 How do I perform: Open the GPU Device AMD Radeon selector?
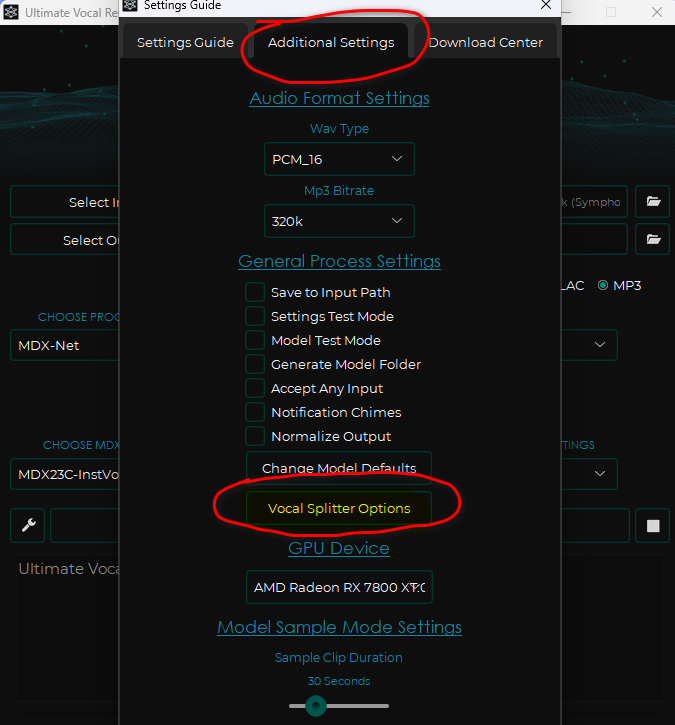pyautogui.click(x=339, y=587)
